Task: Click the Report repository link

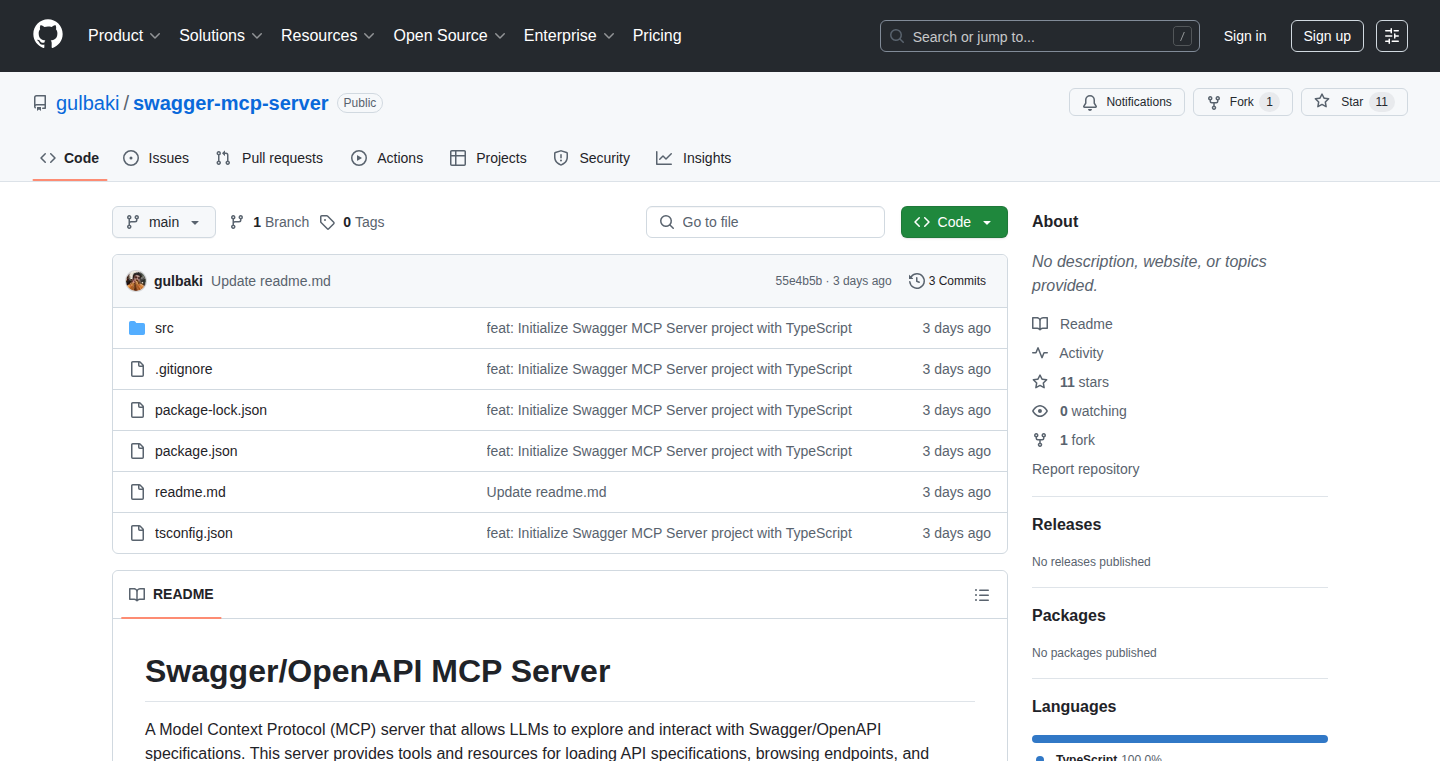Action: click(1085, 469)
